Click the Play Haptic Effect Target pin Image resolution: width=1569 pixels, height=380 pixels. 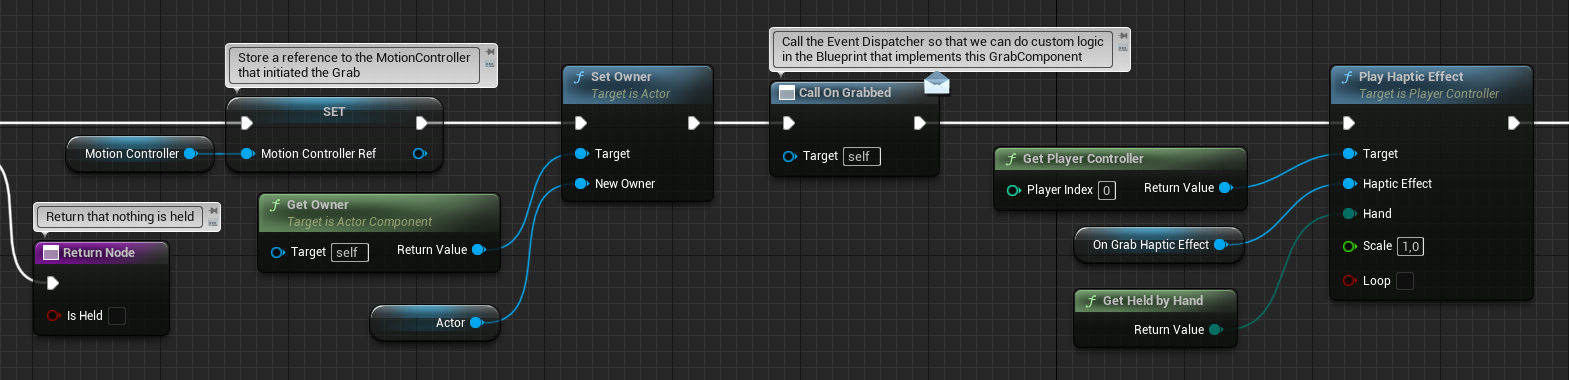point(1349,153)
